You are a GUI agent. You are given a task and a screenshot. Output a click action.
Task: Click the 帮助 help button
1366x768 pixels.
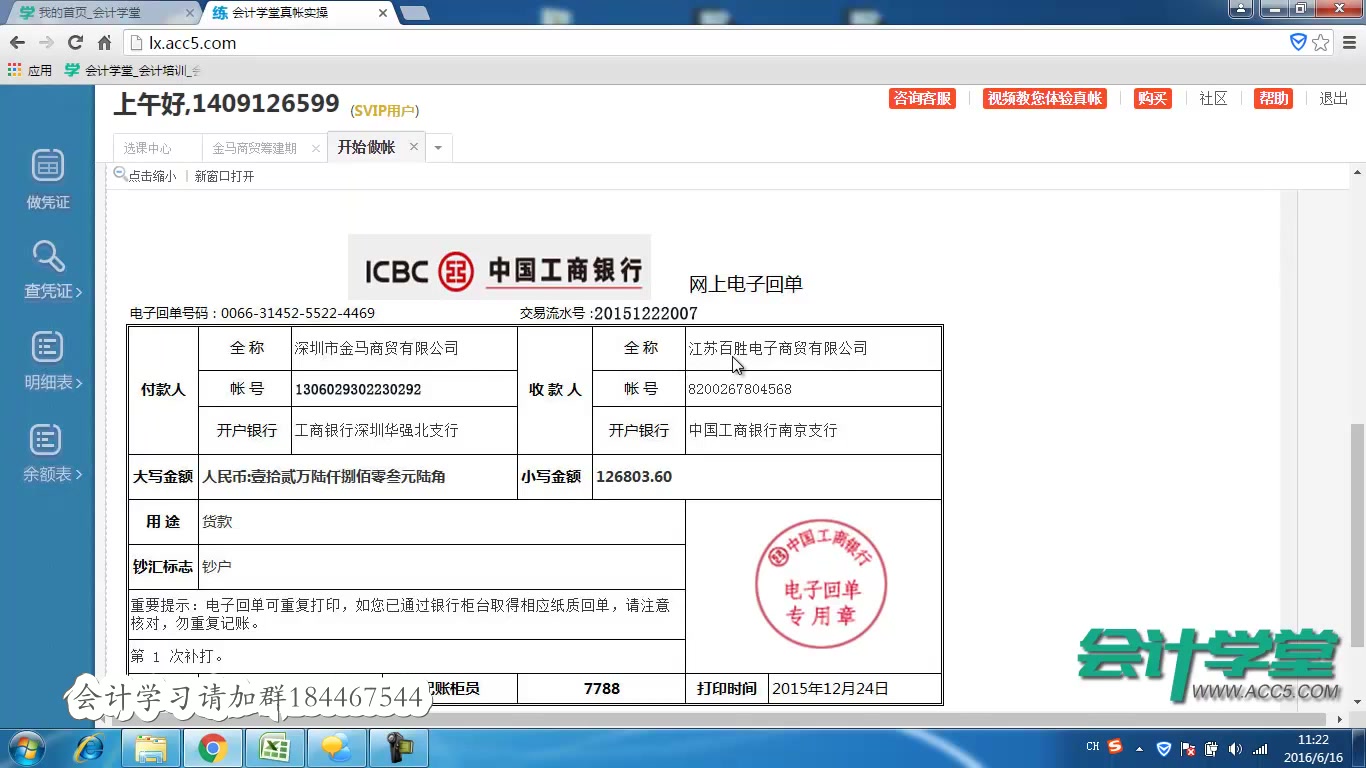pyautogui.click(x=1273, y=98)
